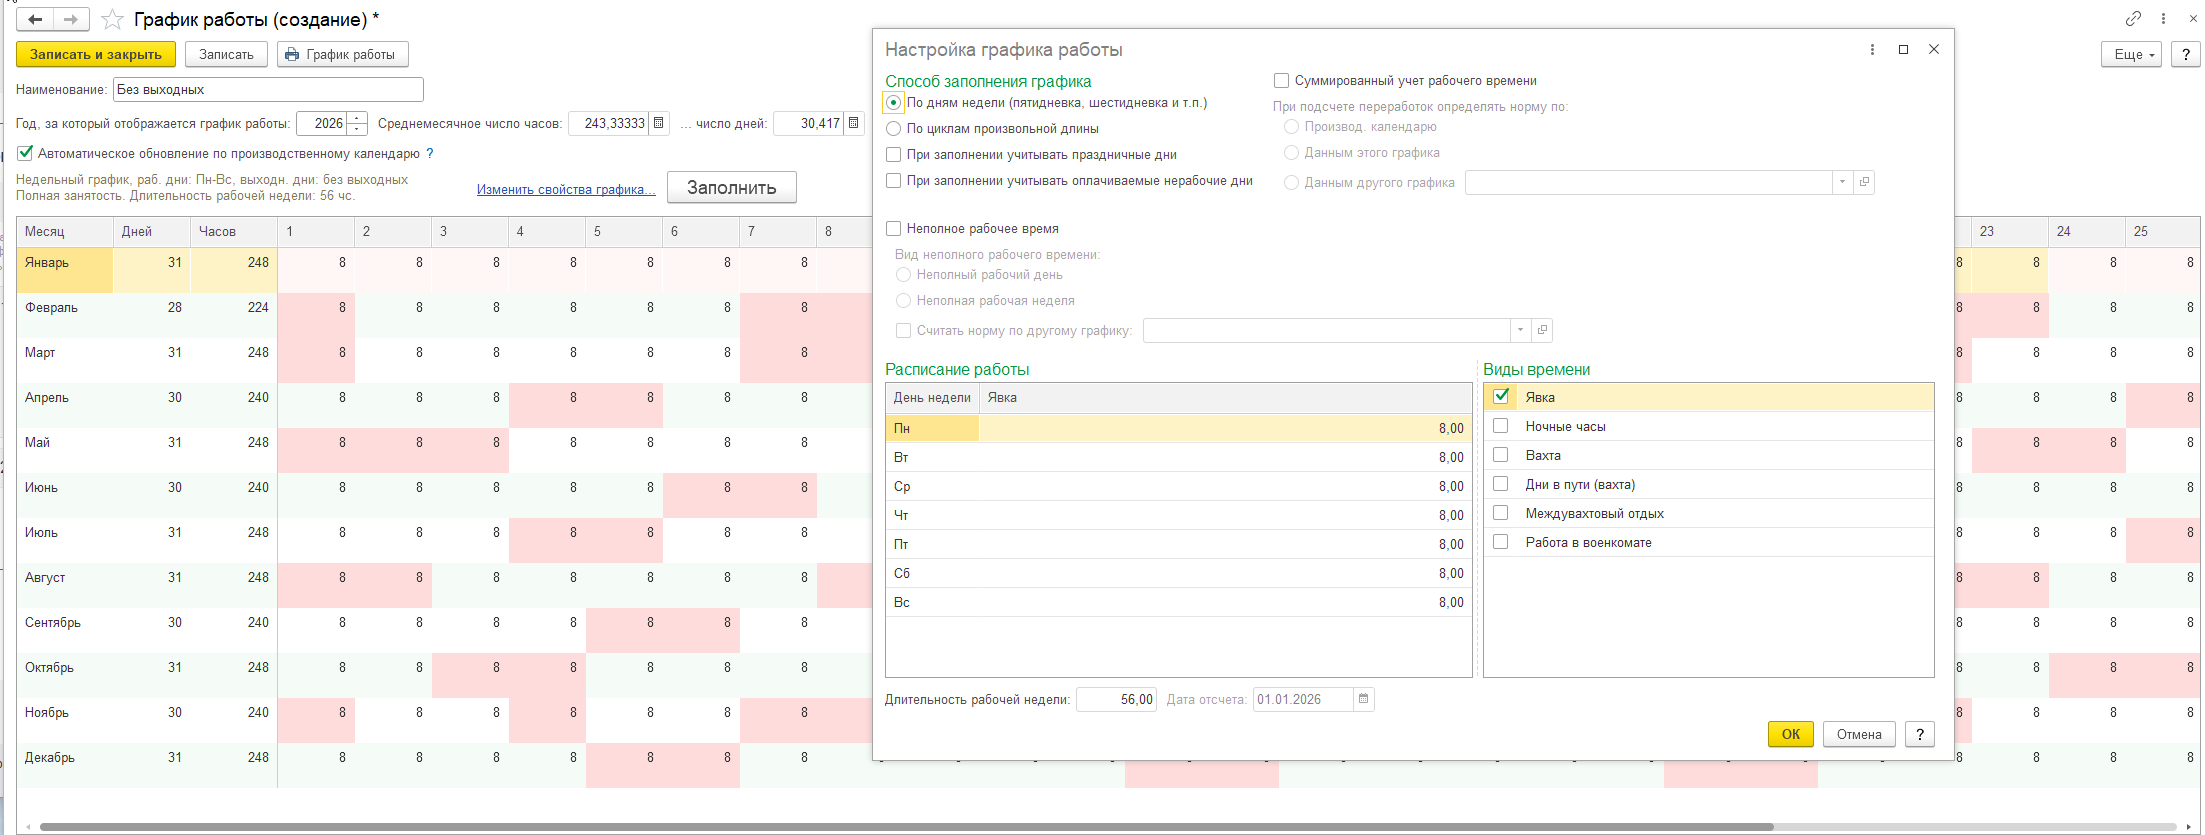
Task: Click the forward navigation arrow
Action: [70, 19]
